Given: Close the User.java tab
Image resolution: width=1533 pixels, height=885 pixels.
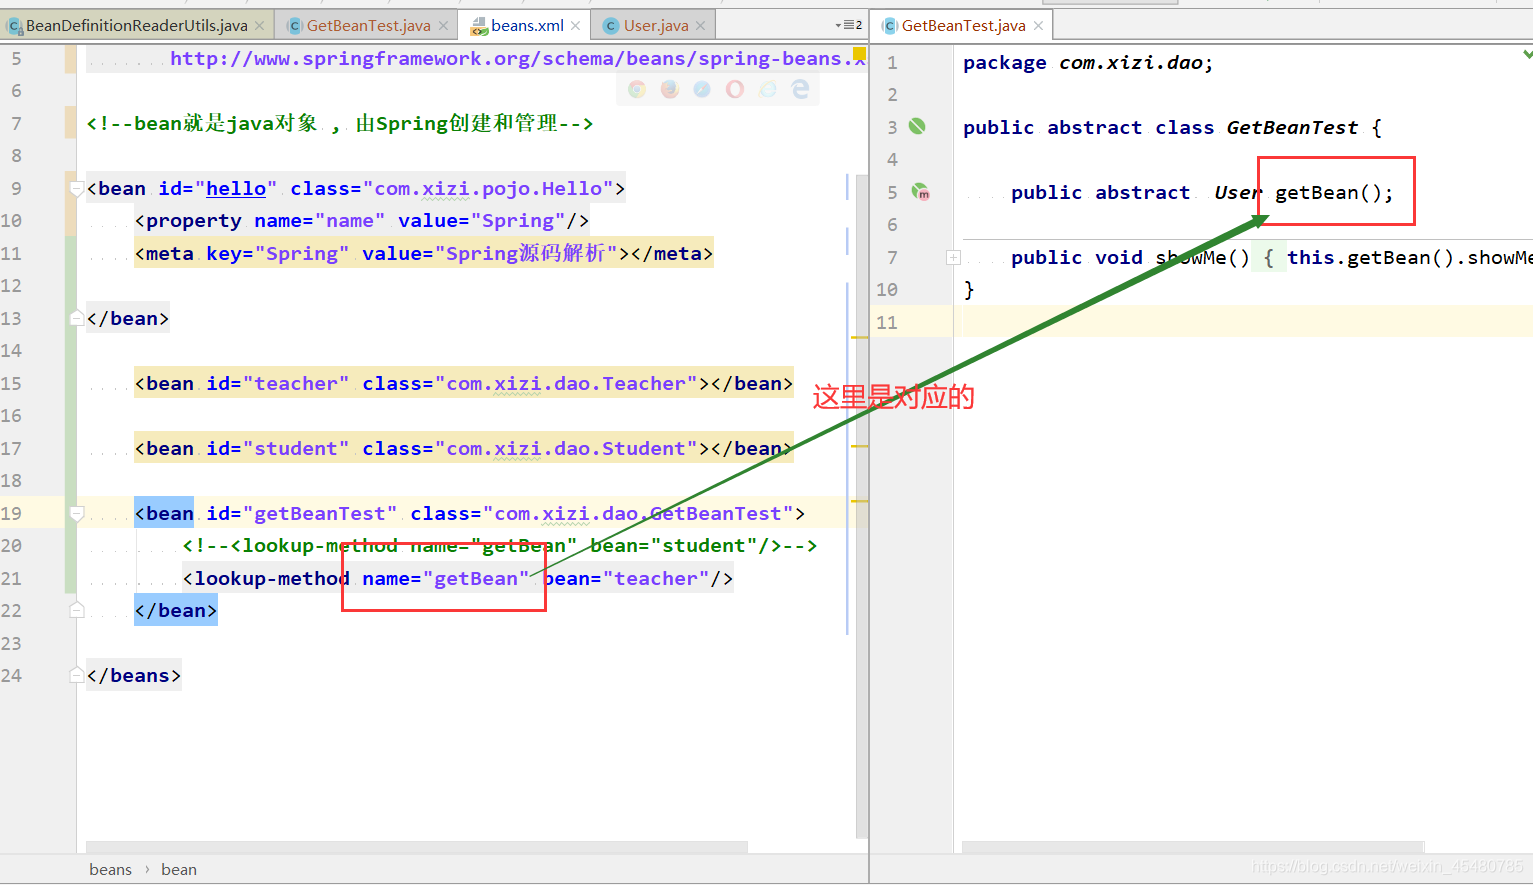Looking at the screenshot, I should coord(701,26).
